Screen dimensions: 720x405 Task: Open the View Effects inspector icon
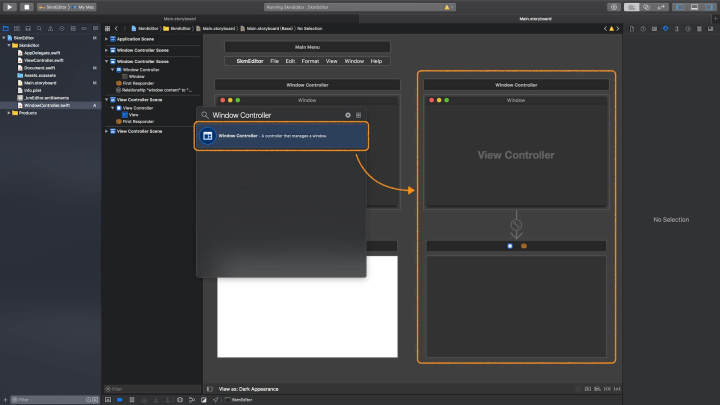point(710,28)
